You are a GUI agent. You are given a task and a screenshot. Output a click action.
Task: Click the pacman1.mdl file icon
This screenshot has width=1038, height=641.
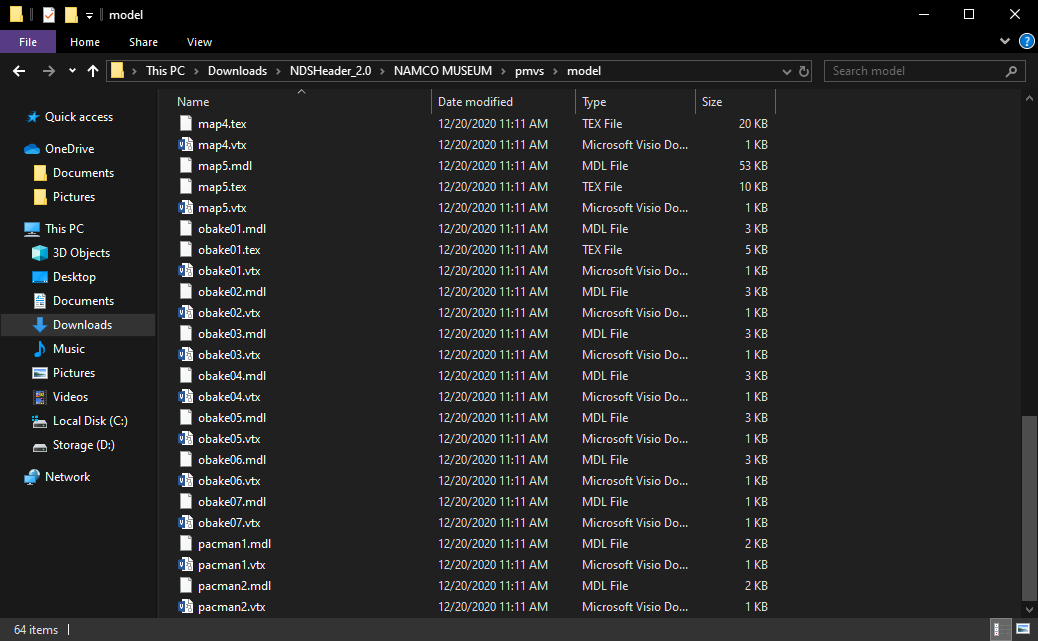click(186, 544)
